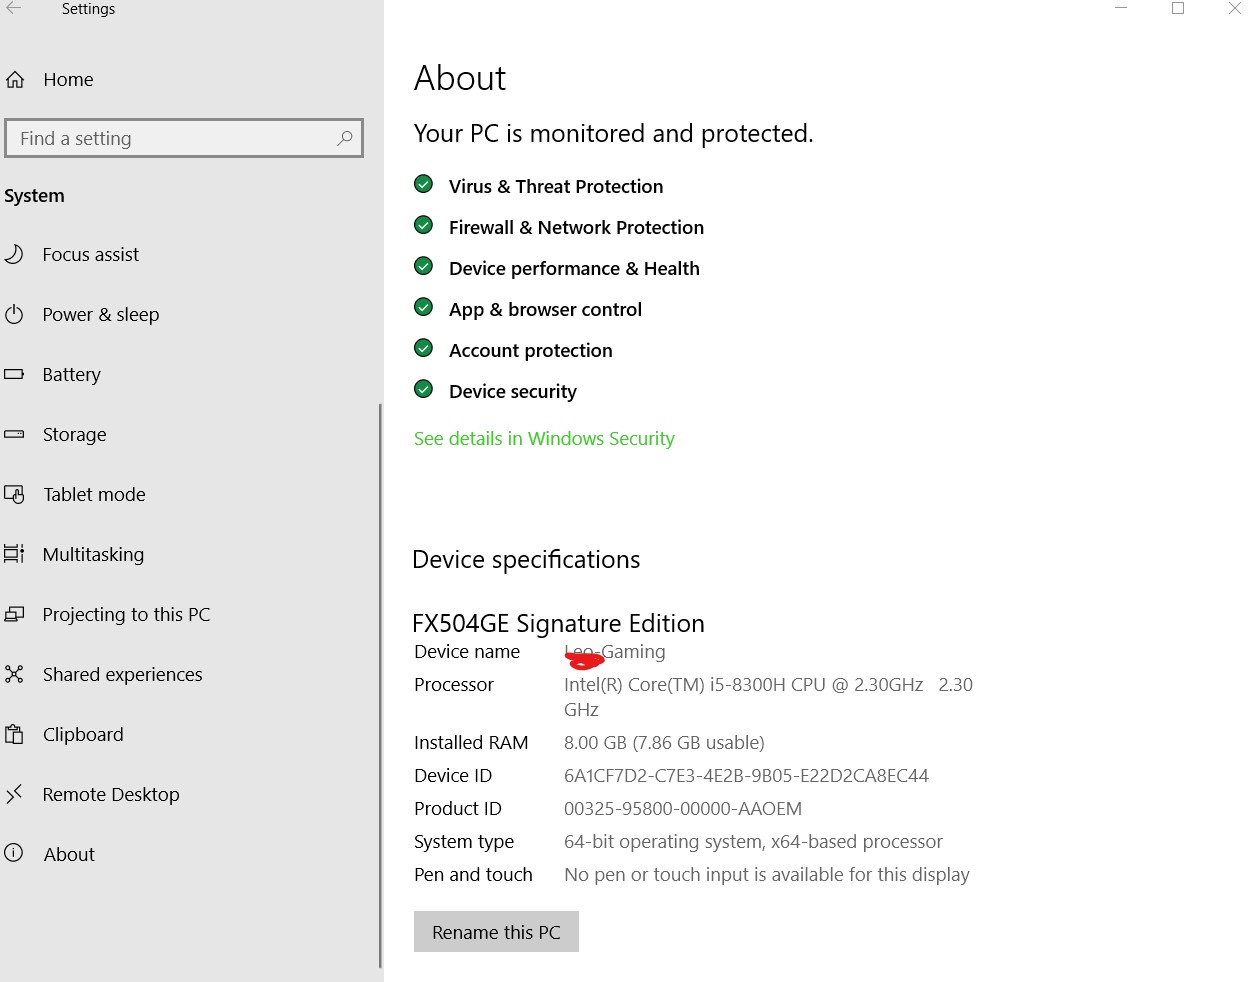Click green check beside Device performance & Health
The height and width of the screenshot is (982, 1259).
click(424, 266)
